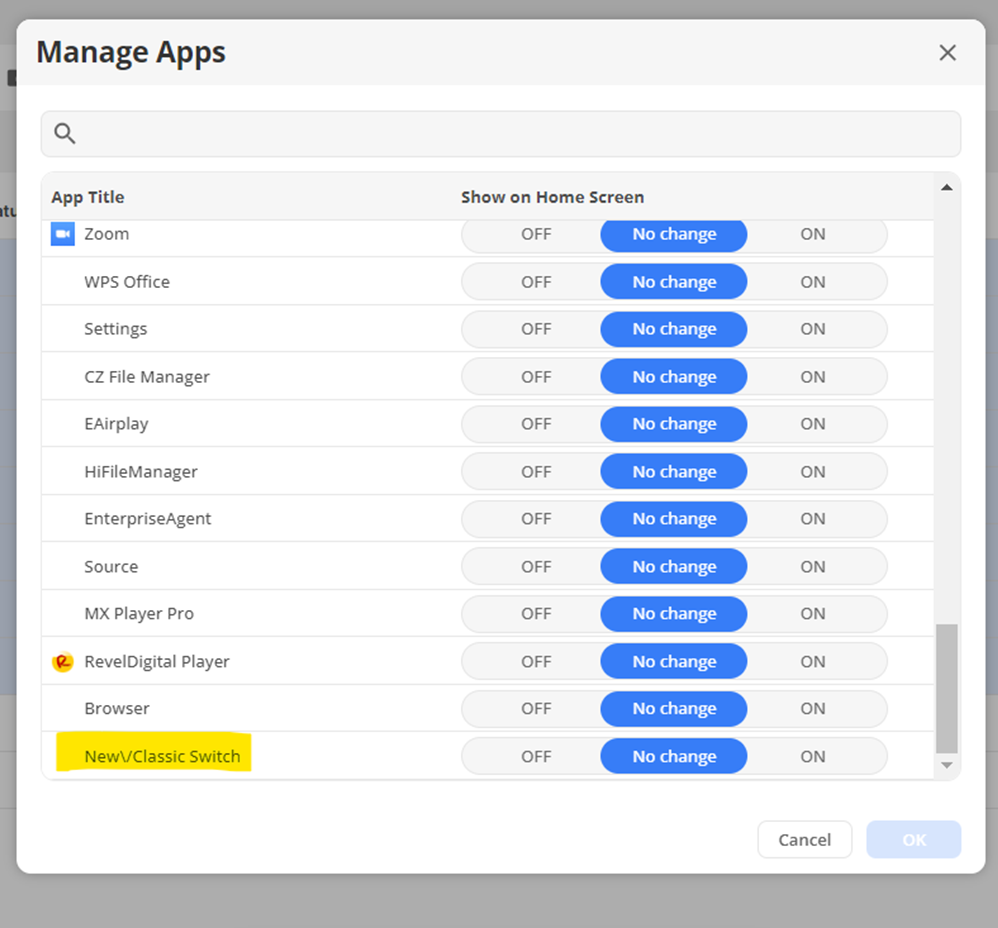Set RevelDigital Player to OFF
998x928 pixels.
[536, 661]
